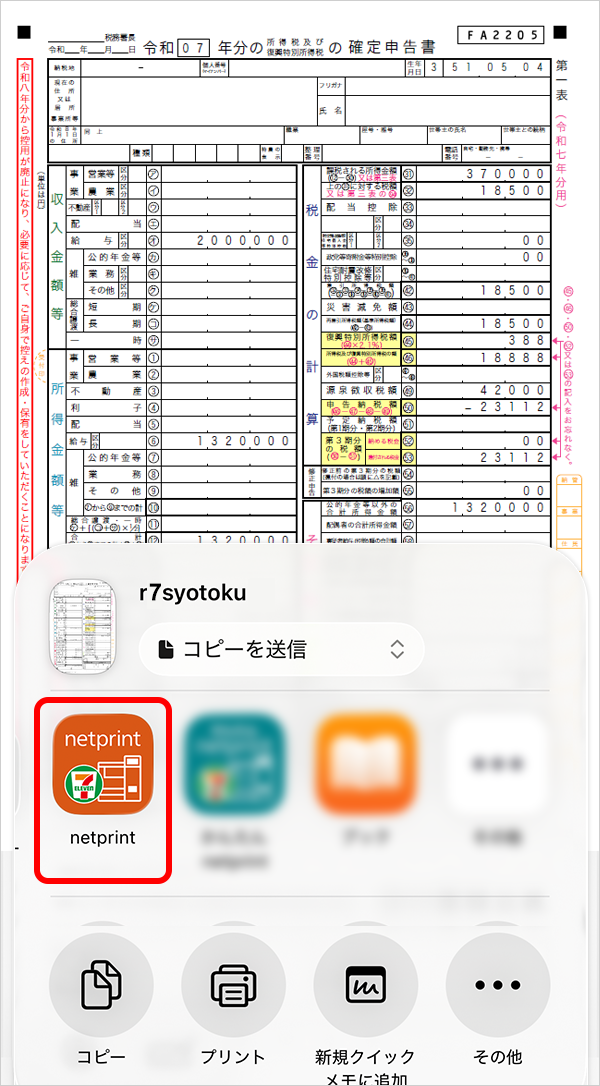Click the 課税される所得金額 field showing 370000
This screenshot has width=600, height=1086.
[x=484, y=173]
